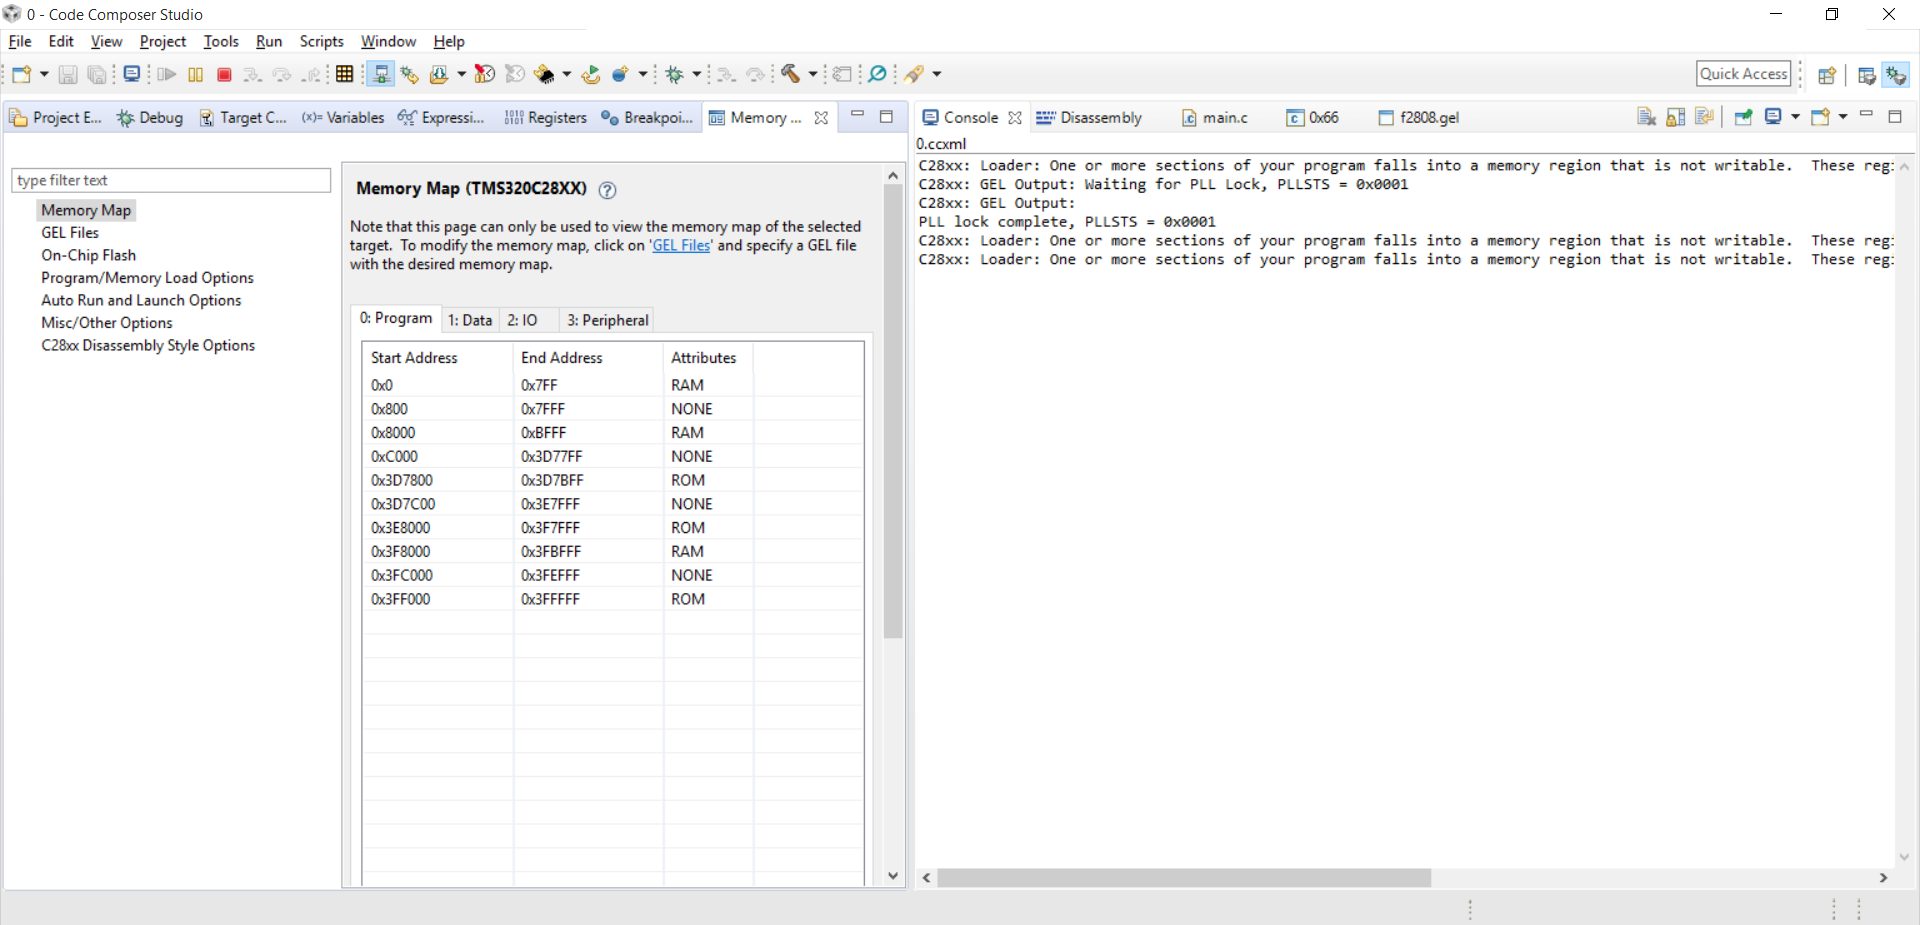Click the type filter text field
The width and height of the screenshot is (1920, 925).
[x=171, y=180]
